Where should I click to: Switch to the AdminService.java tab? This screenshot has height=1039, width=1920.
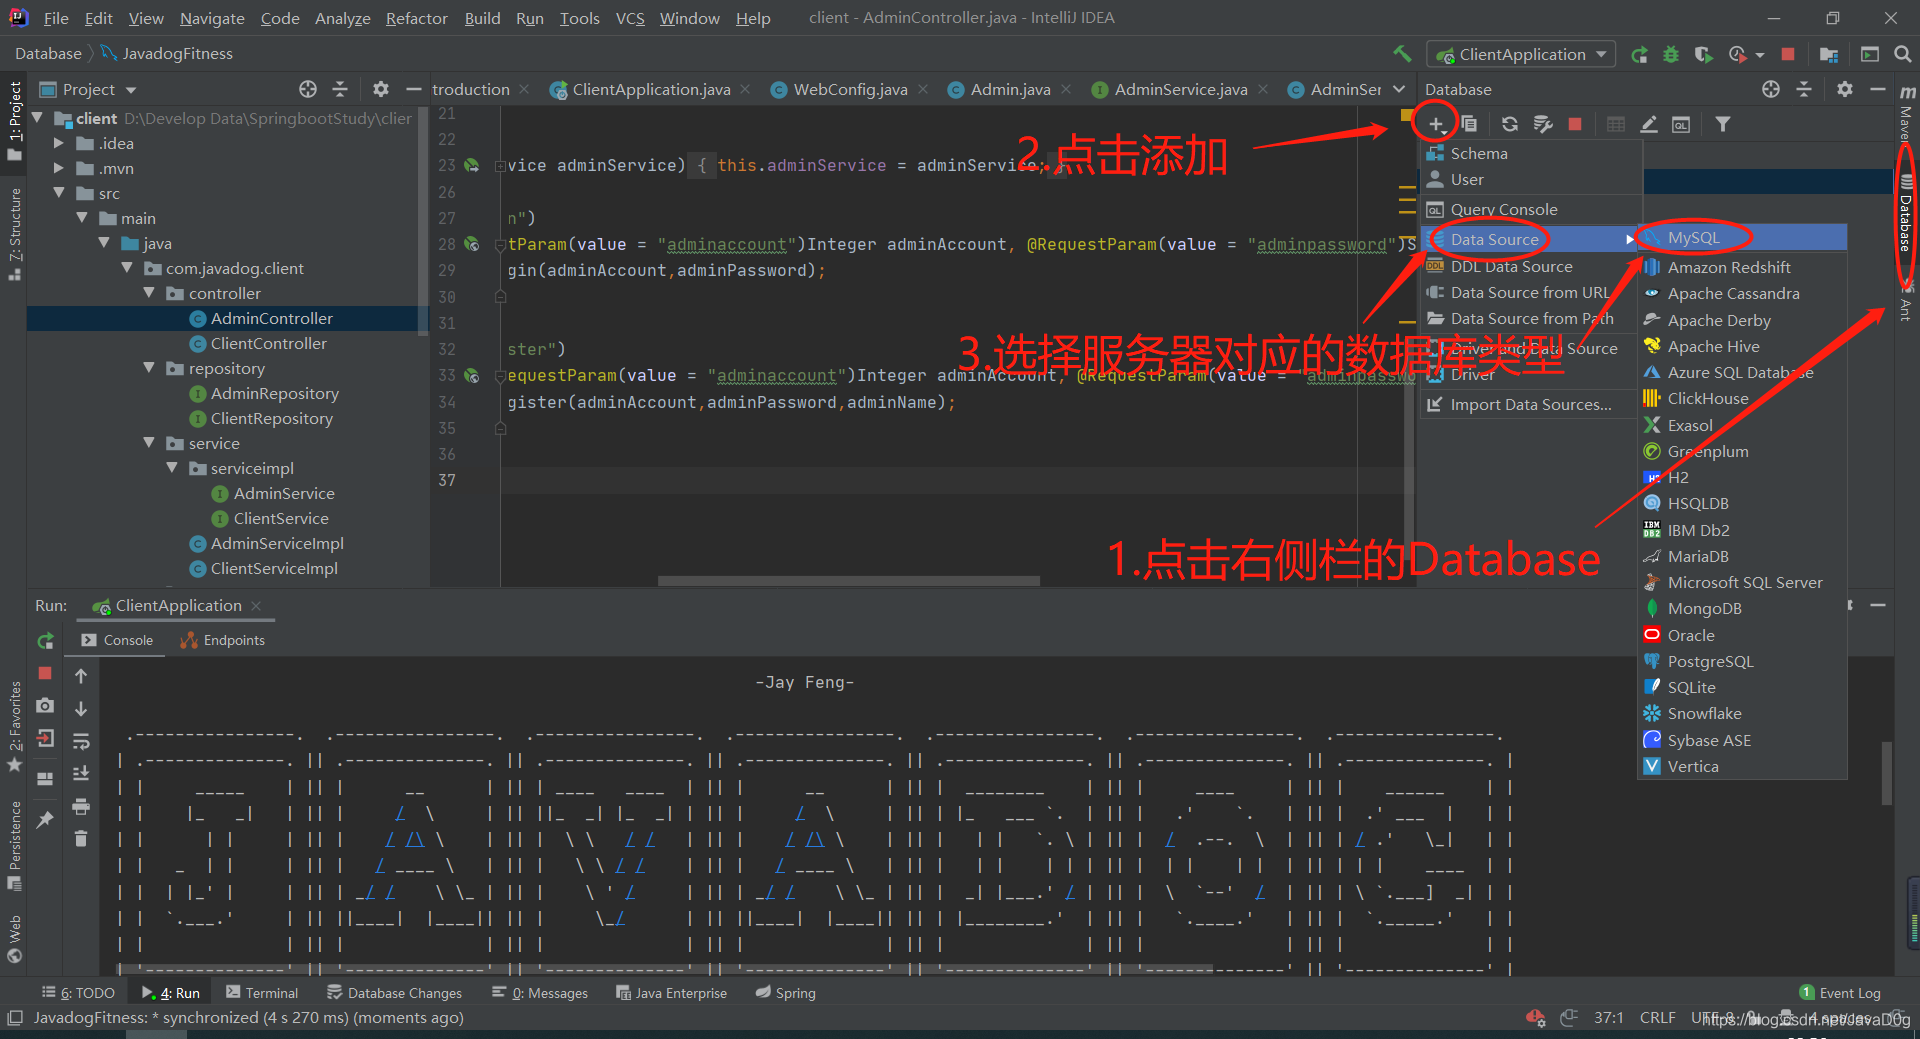(1180, 89)
